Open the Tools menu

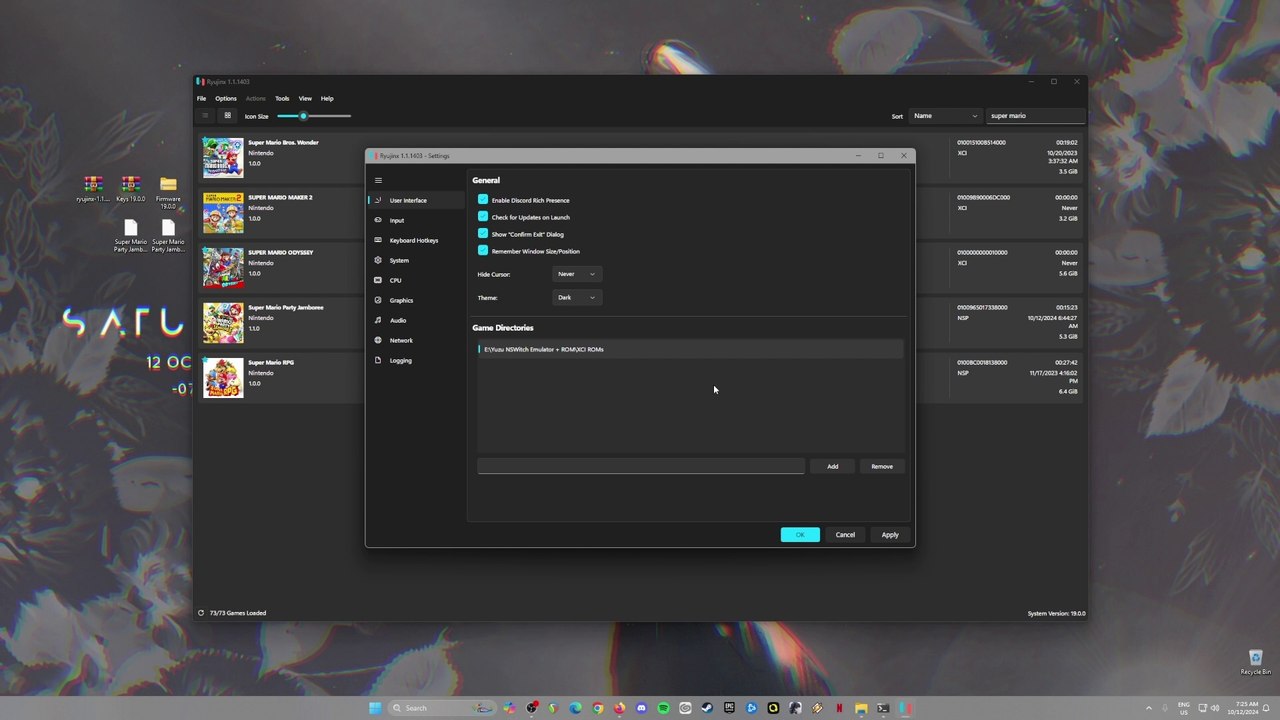pyautogui.click(x=282, y=99)
